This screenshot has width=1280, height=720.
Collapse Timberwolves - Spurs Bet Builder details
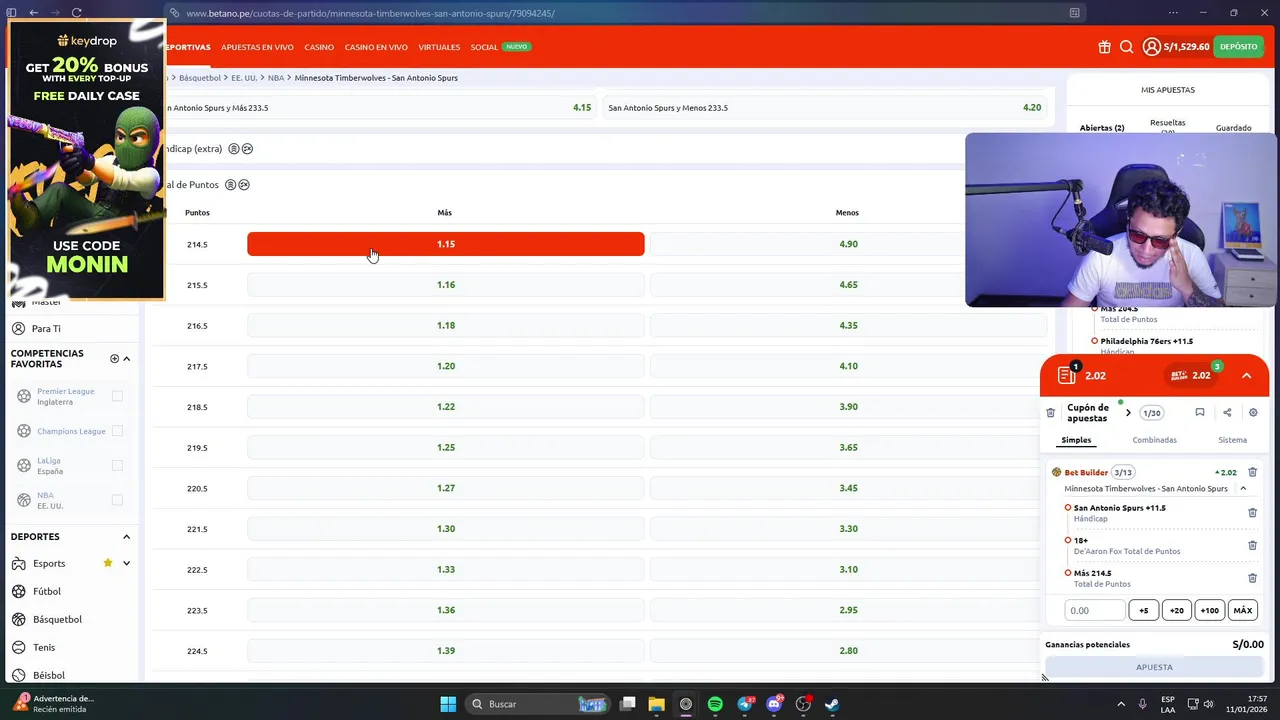(1243, 489)
